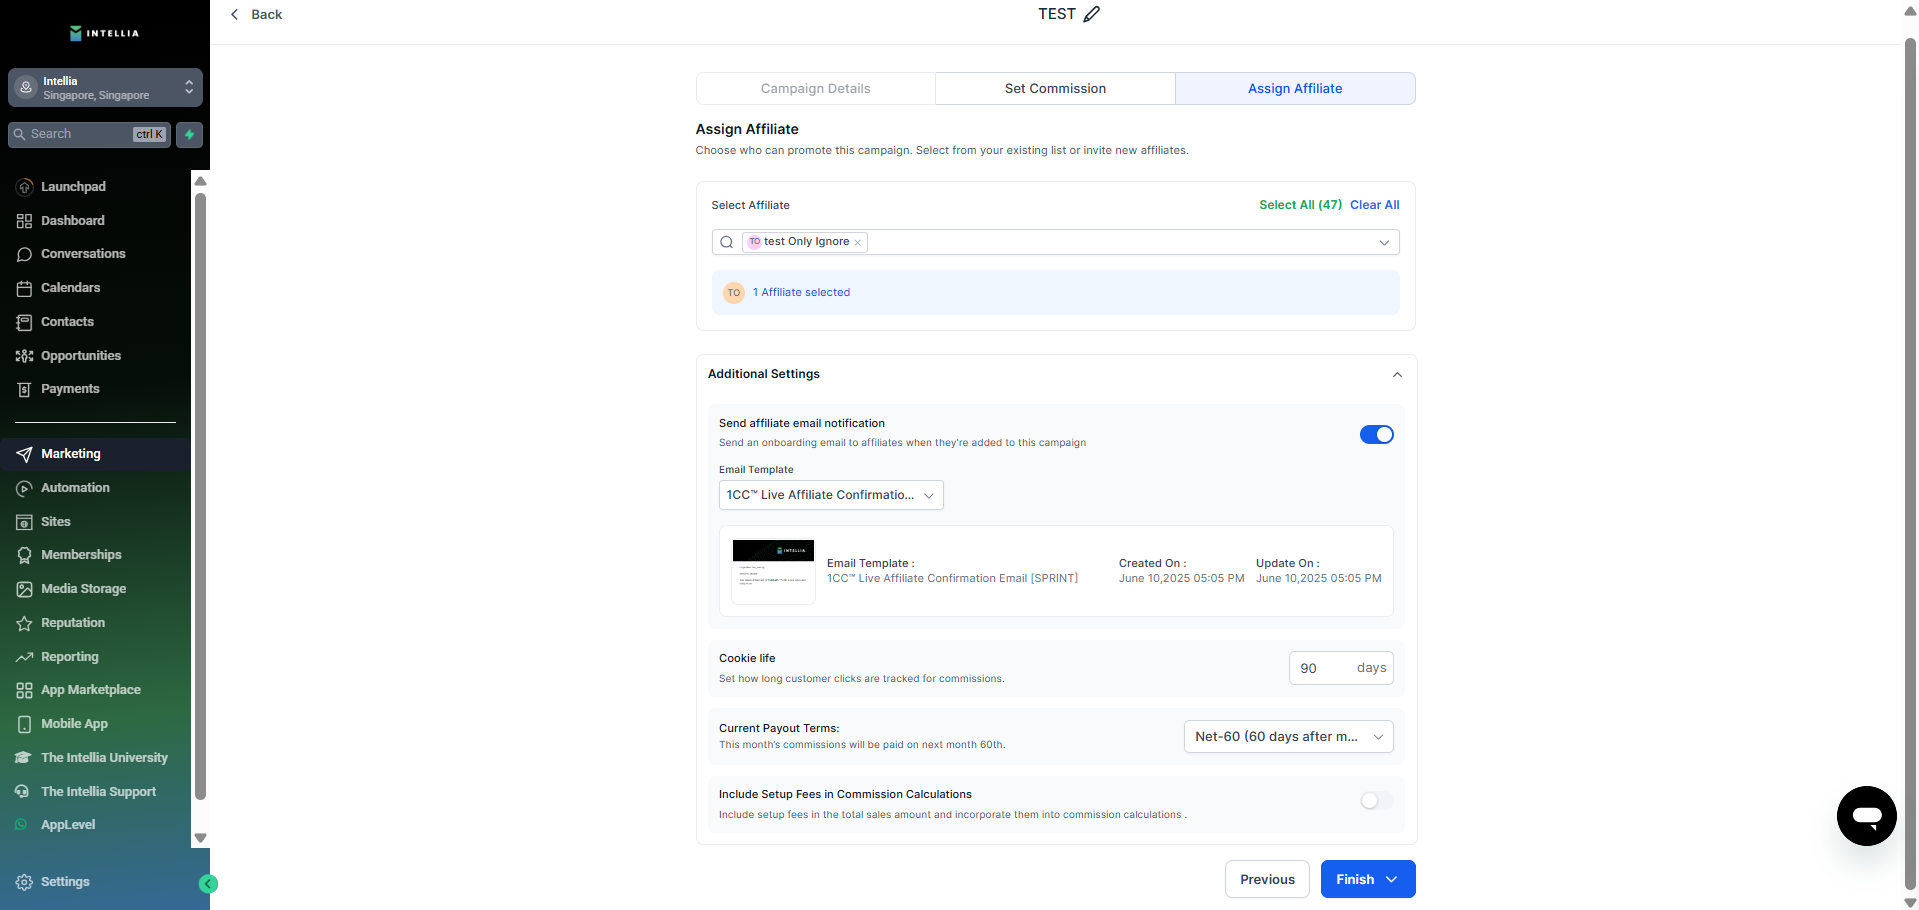Collapse the sidebar with green arrow button
Screen dimensions: 1919x910
pos(208,883)
